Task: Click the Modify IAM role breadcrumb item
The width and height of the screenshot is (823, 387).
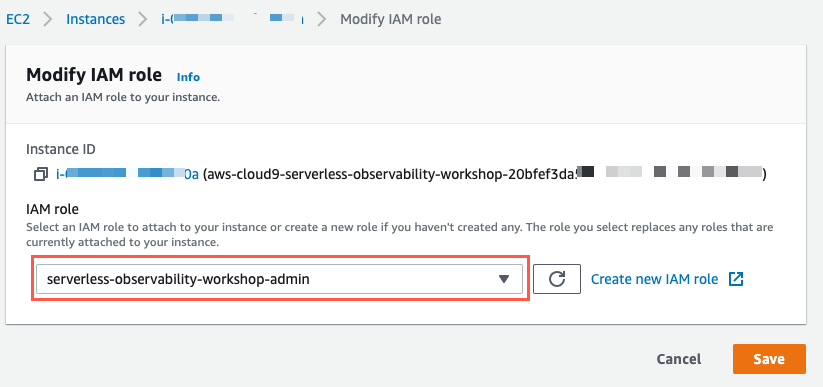Action: tap(391, 19)
